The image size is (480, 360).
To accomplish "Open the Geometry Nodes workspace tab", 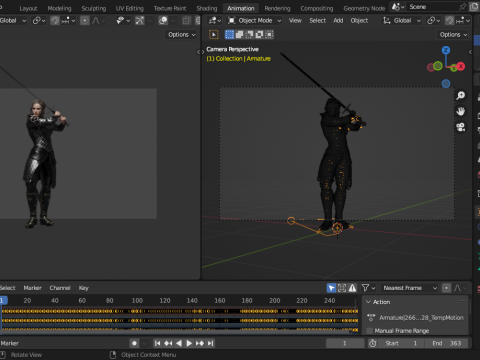I will 364,8.
